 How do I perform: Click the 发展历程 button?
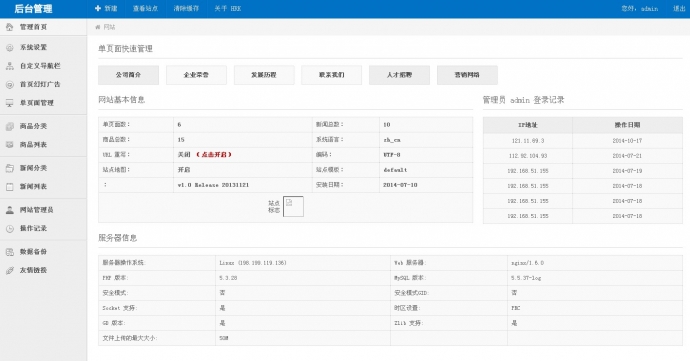click(264, 75)
